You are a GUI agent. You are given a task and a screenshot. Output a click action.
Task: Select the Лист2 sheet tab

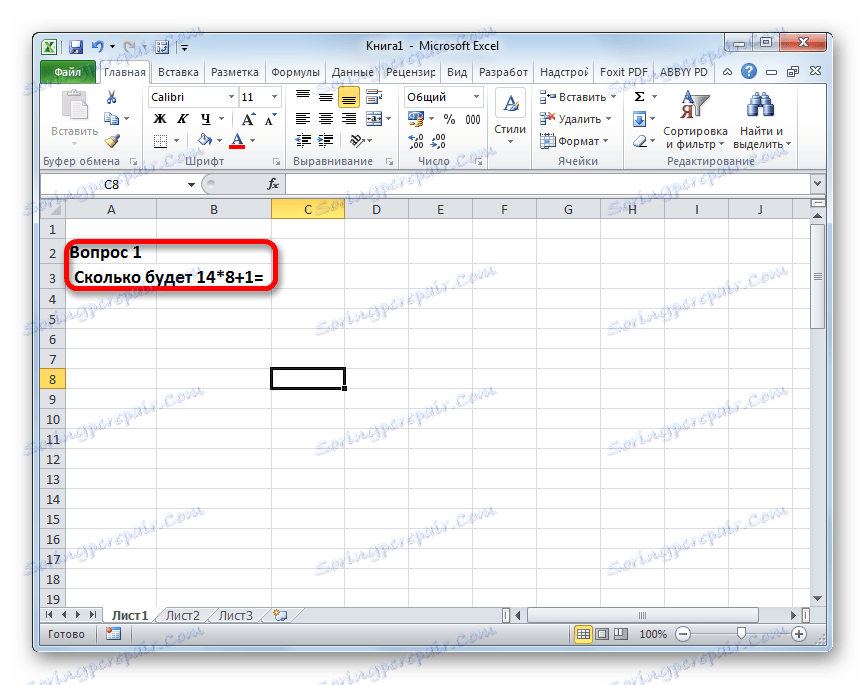point(183,615)
